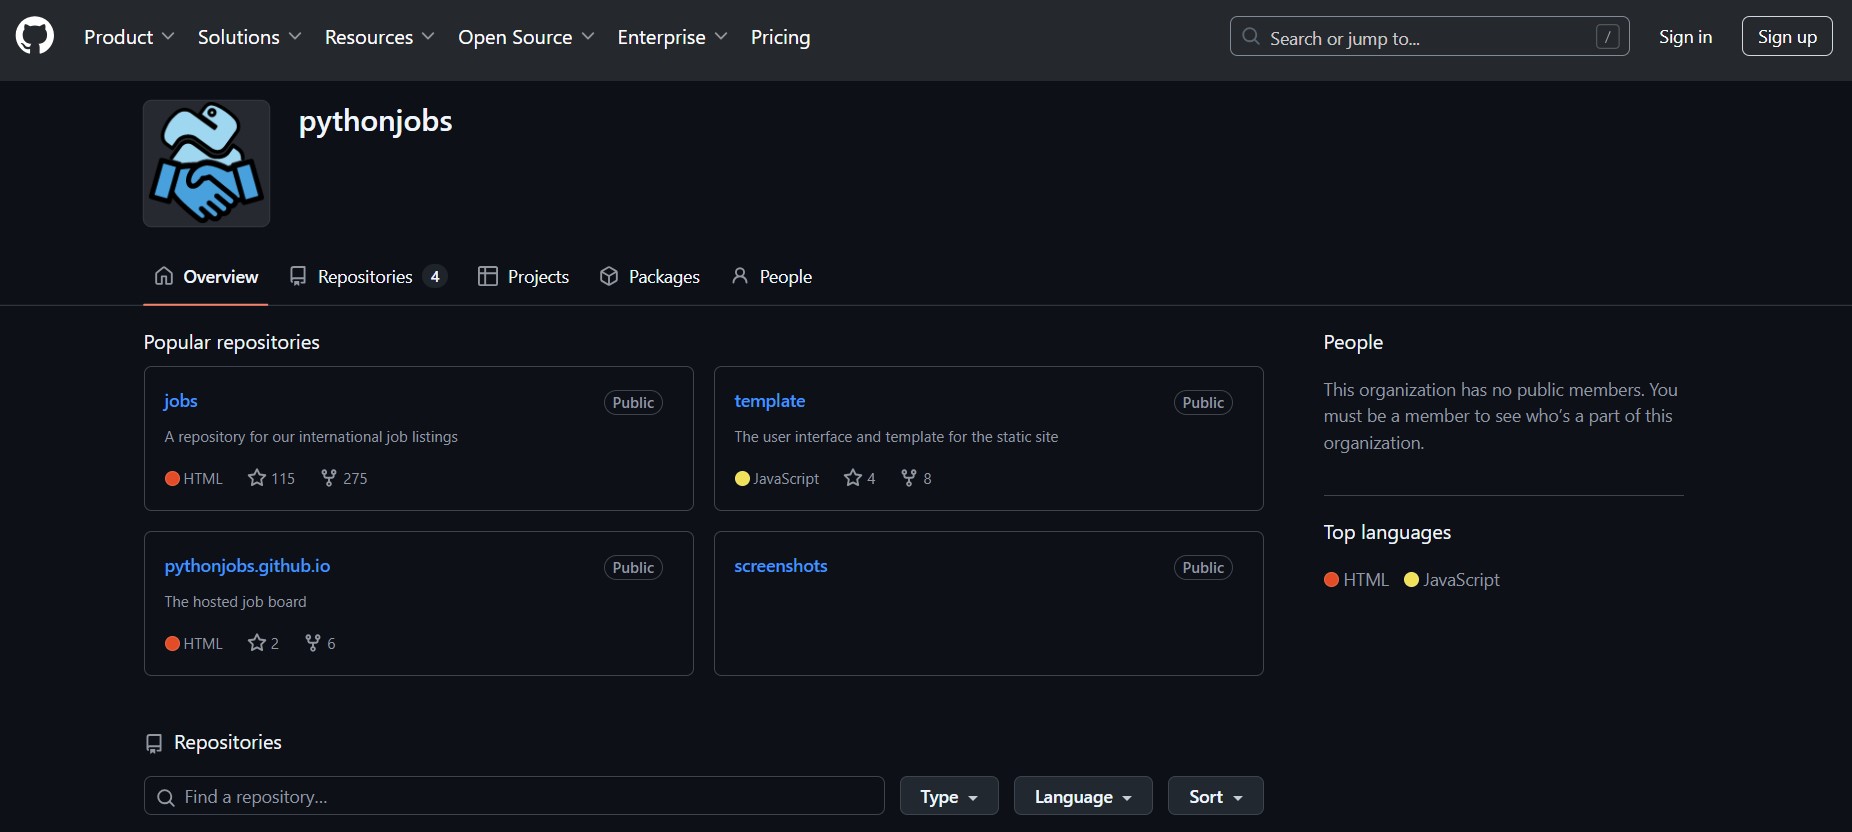Screen dimensions: 1852x832
Task: Click the table icon on Projects tab
Action: [488, 276]
